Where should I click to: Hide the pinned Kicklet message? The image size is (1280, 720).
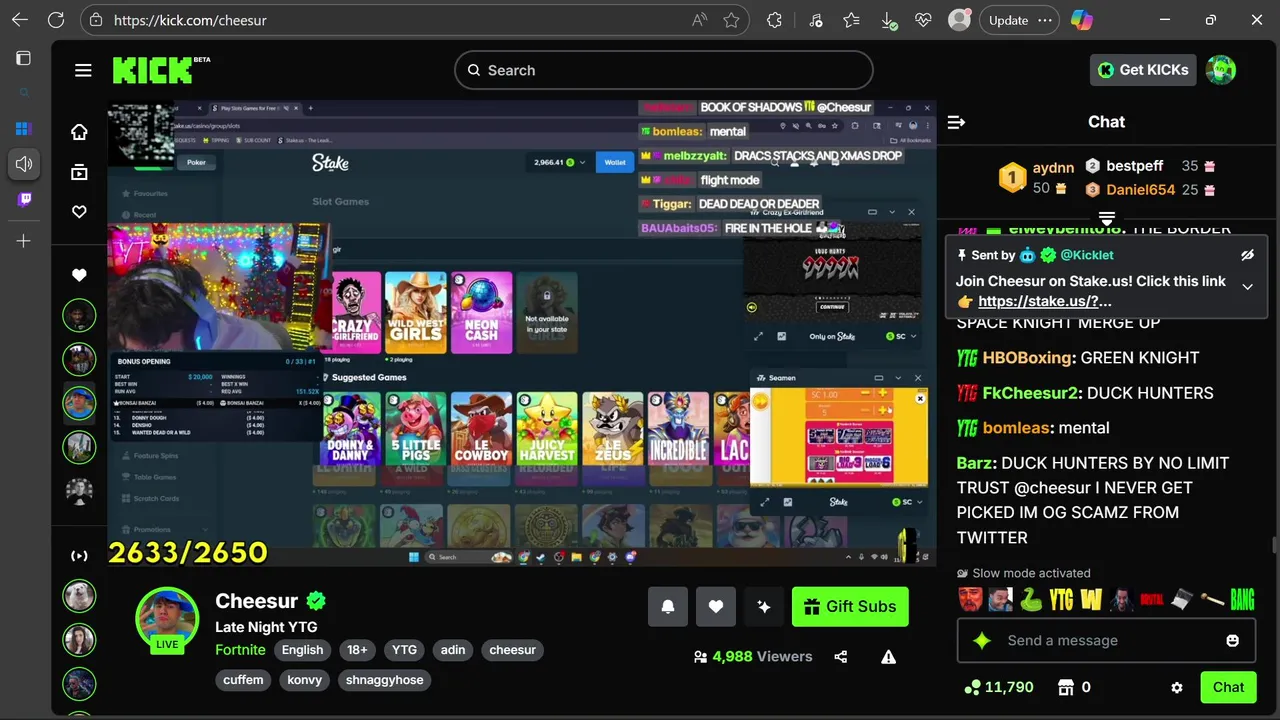1247,255
